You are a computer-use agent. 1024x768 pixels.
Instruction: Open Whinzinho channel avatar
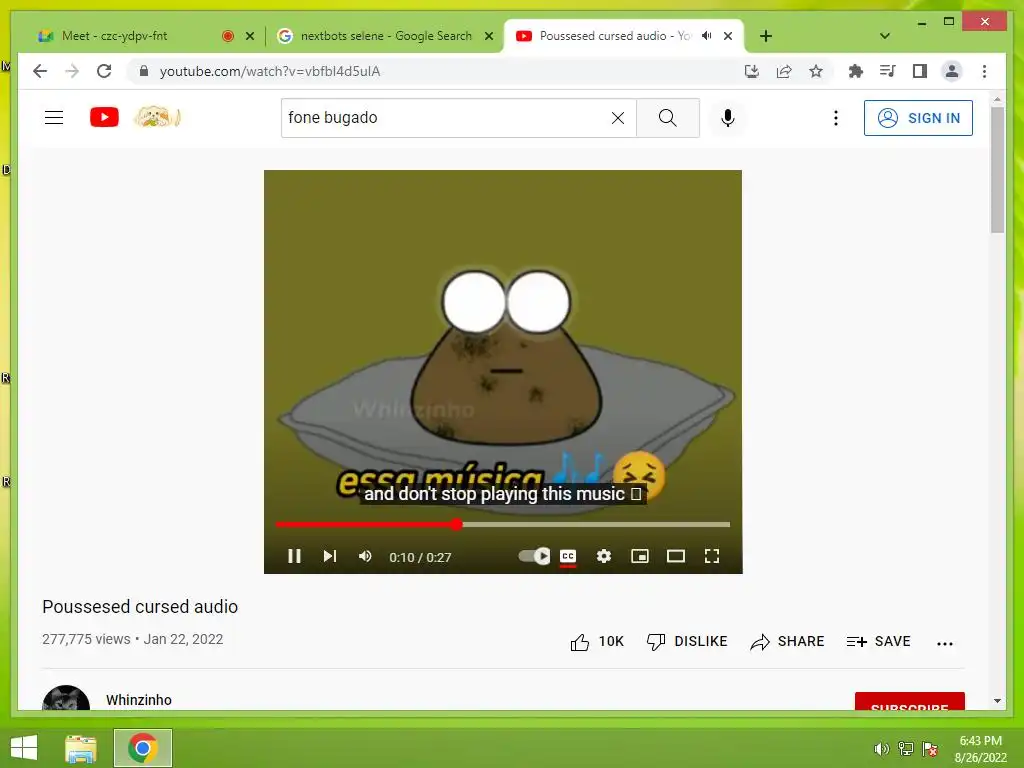[x=66, y=698]
